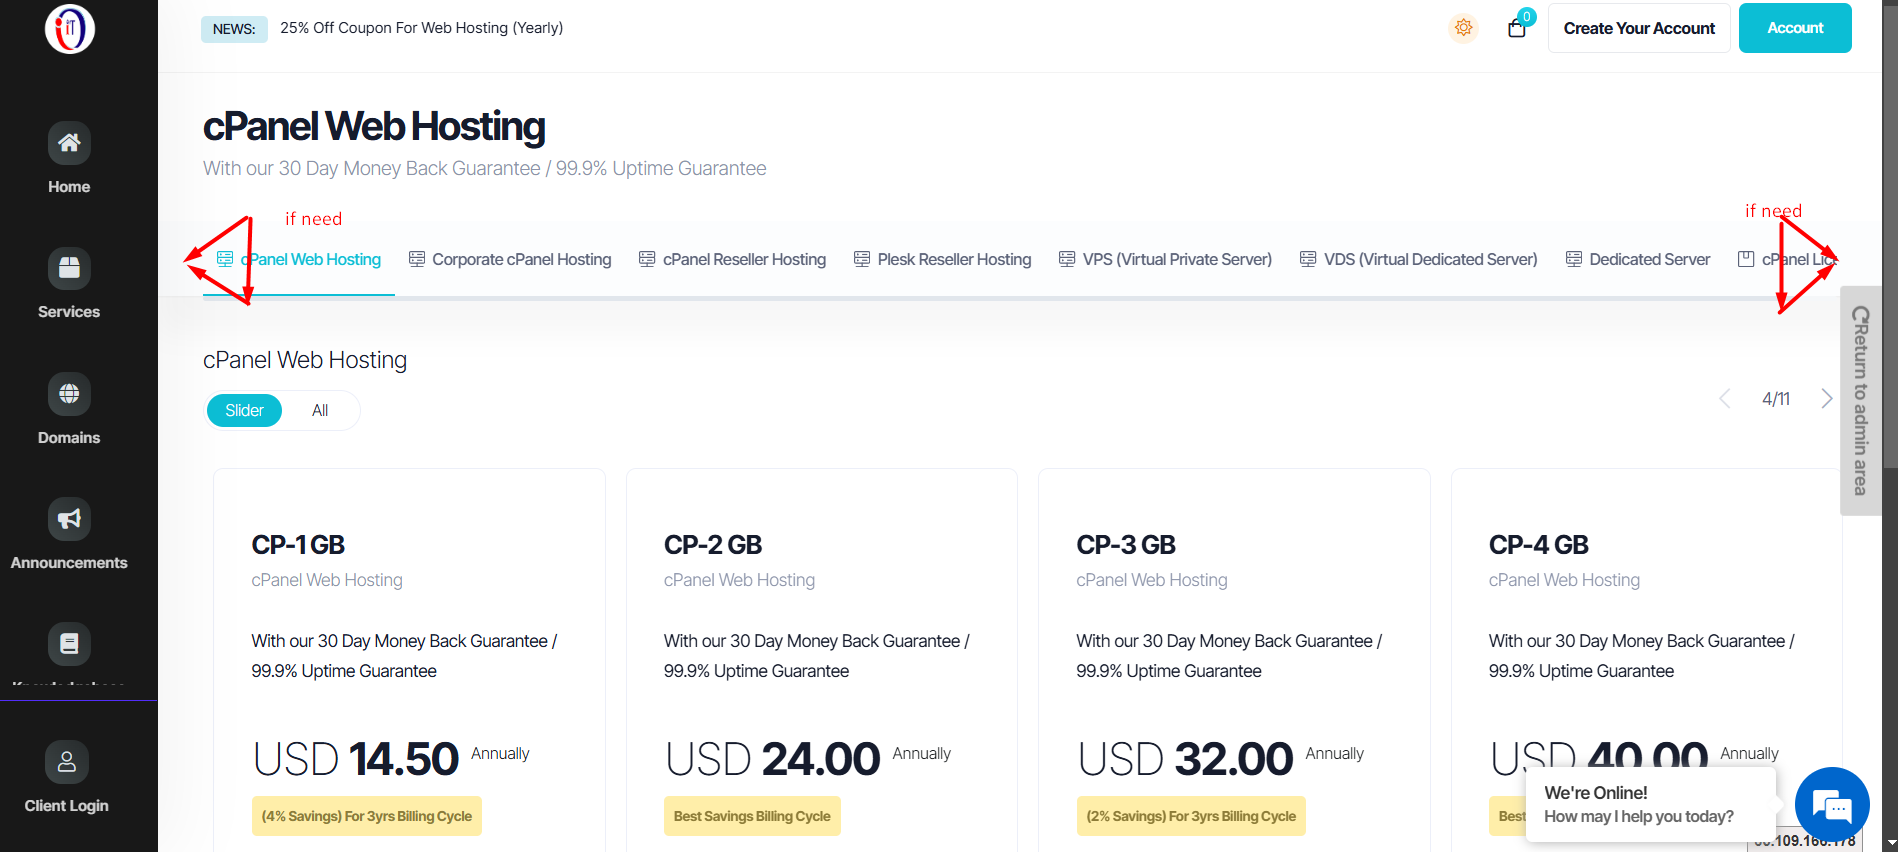Select the cPanel Web Hosting tab
The width and height of the screenshot is (1898, 852).
click(299, 259)
